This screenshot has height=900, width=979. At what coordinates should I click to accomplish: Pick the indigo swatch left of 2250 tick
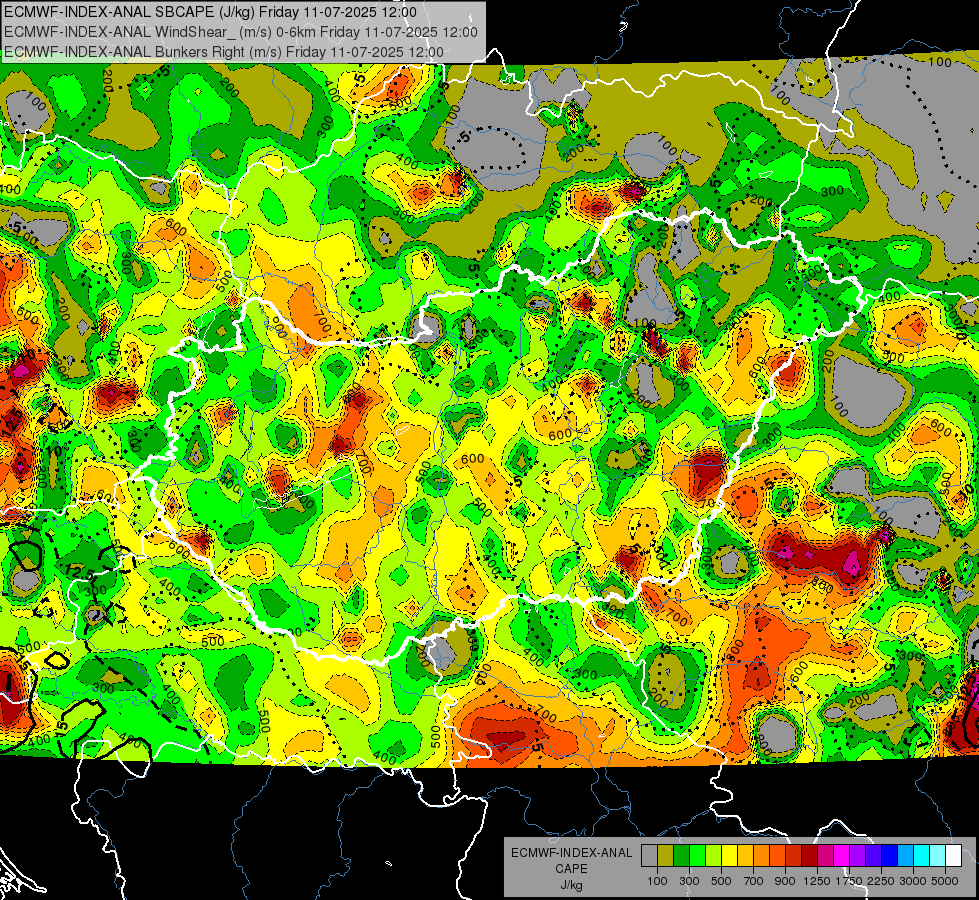point(874,856)
